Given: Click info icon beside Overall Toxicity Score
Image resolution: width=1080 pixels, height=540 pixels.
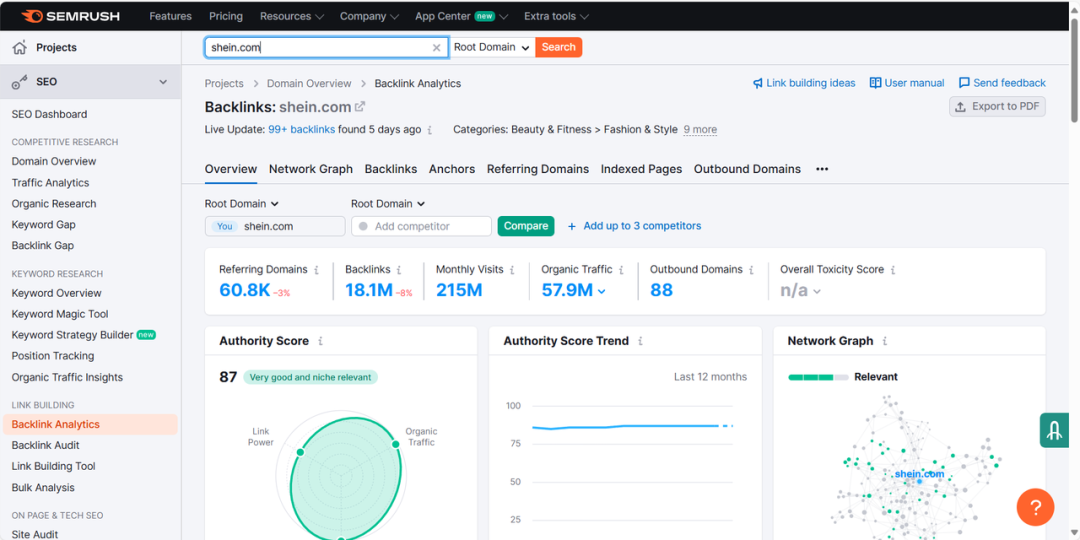Looking at the screenshot, I should 893,270.
